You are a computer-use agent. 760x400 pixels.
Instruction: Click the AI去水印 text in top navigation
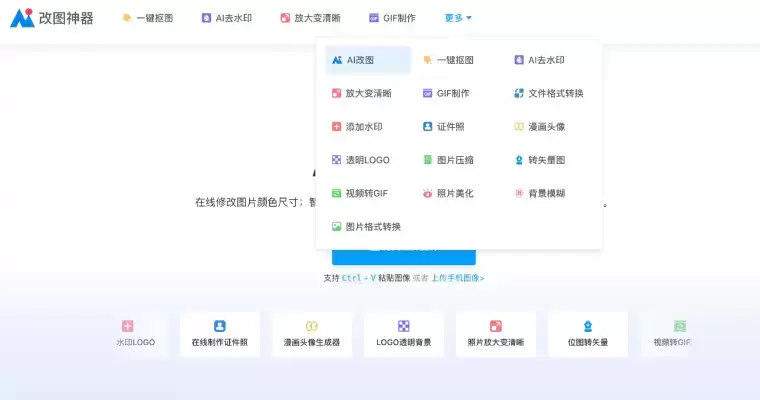[234, 18]
